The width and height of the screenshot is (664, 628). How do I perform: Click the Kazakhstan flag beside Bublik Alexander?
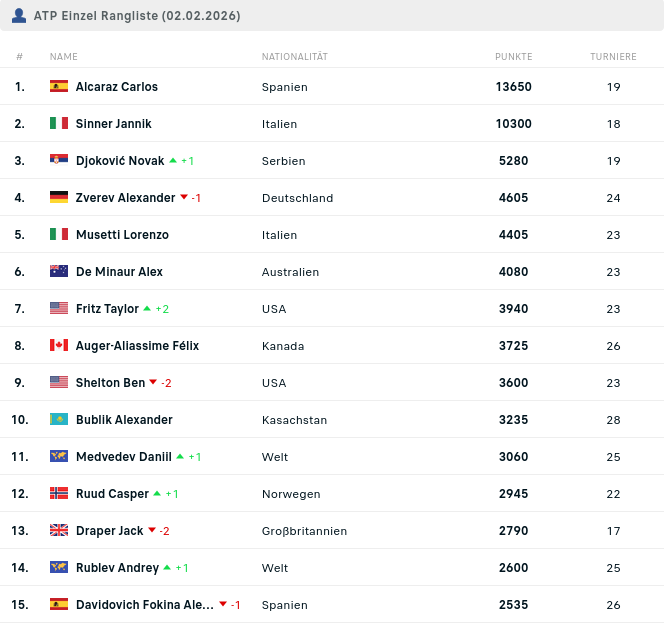59,420
